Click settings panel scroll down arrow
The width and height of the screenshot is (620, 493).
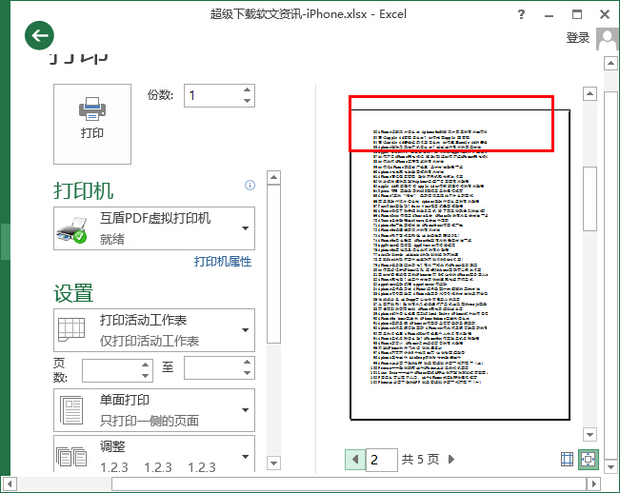[274, 463]
